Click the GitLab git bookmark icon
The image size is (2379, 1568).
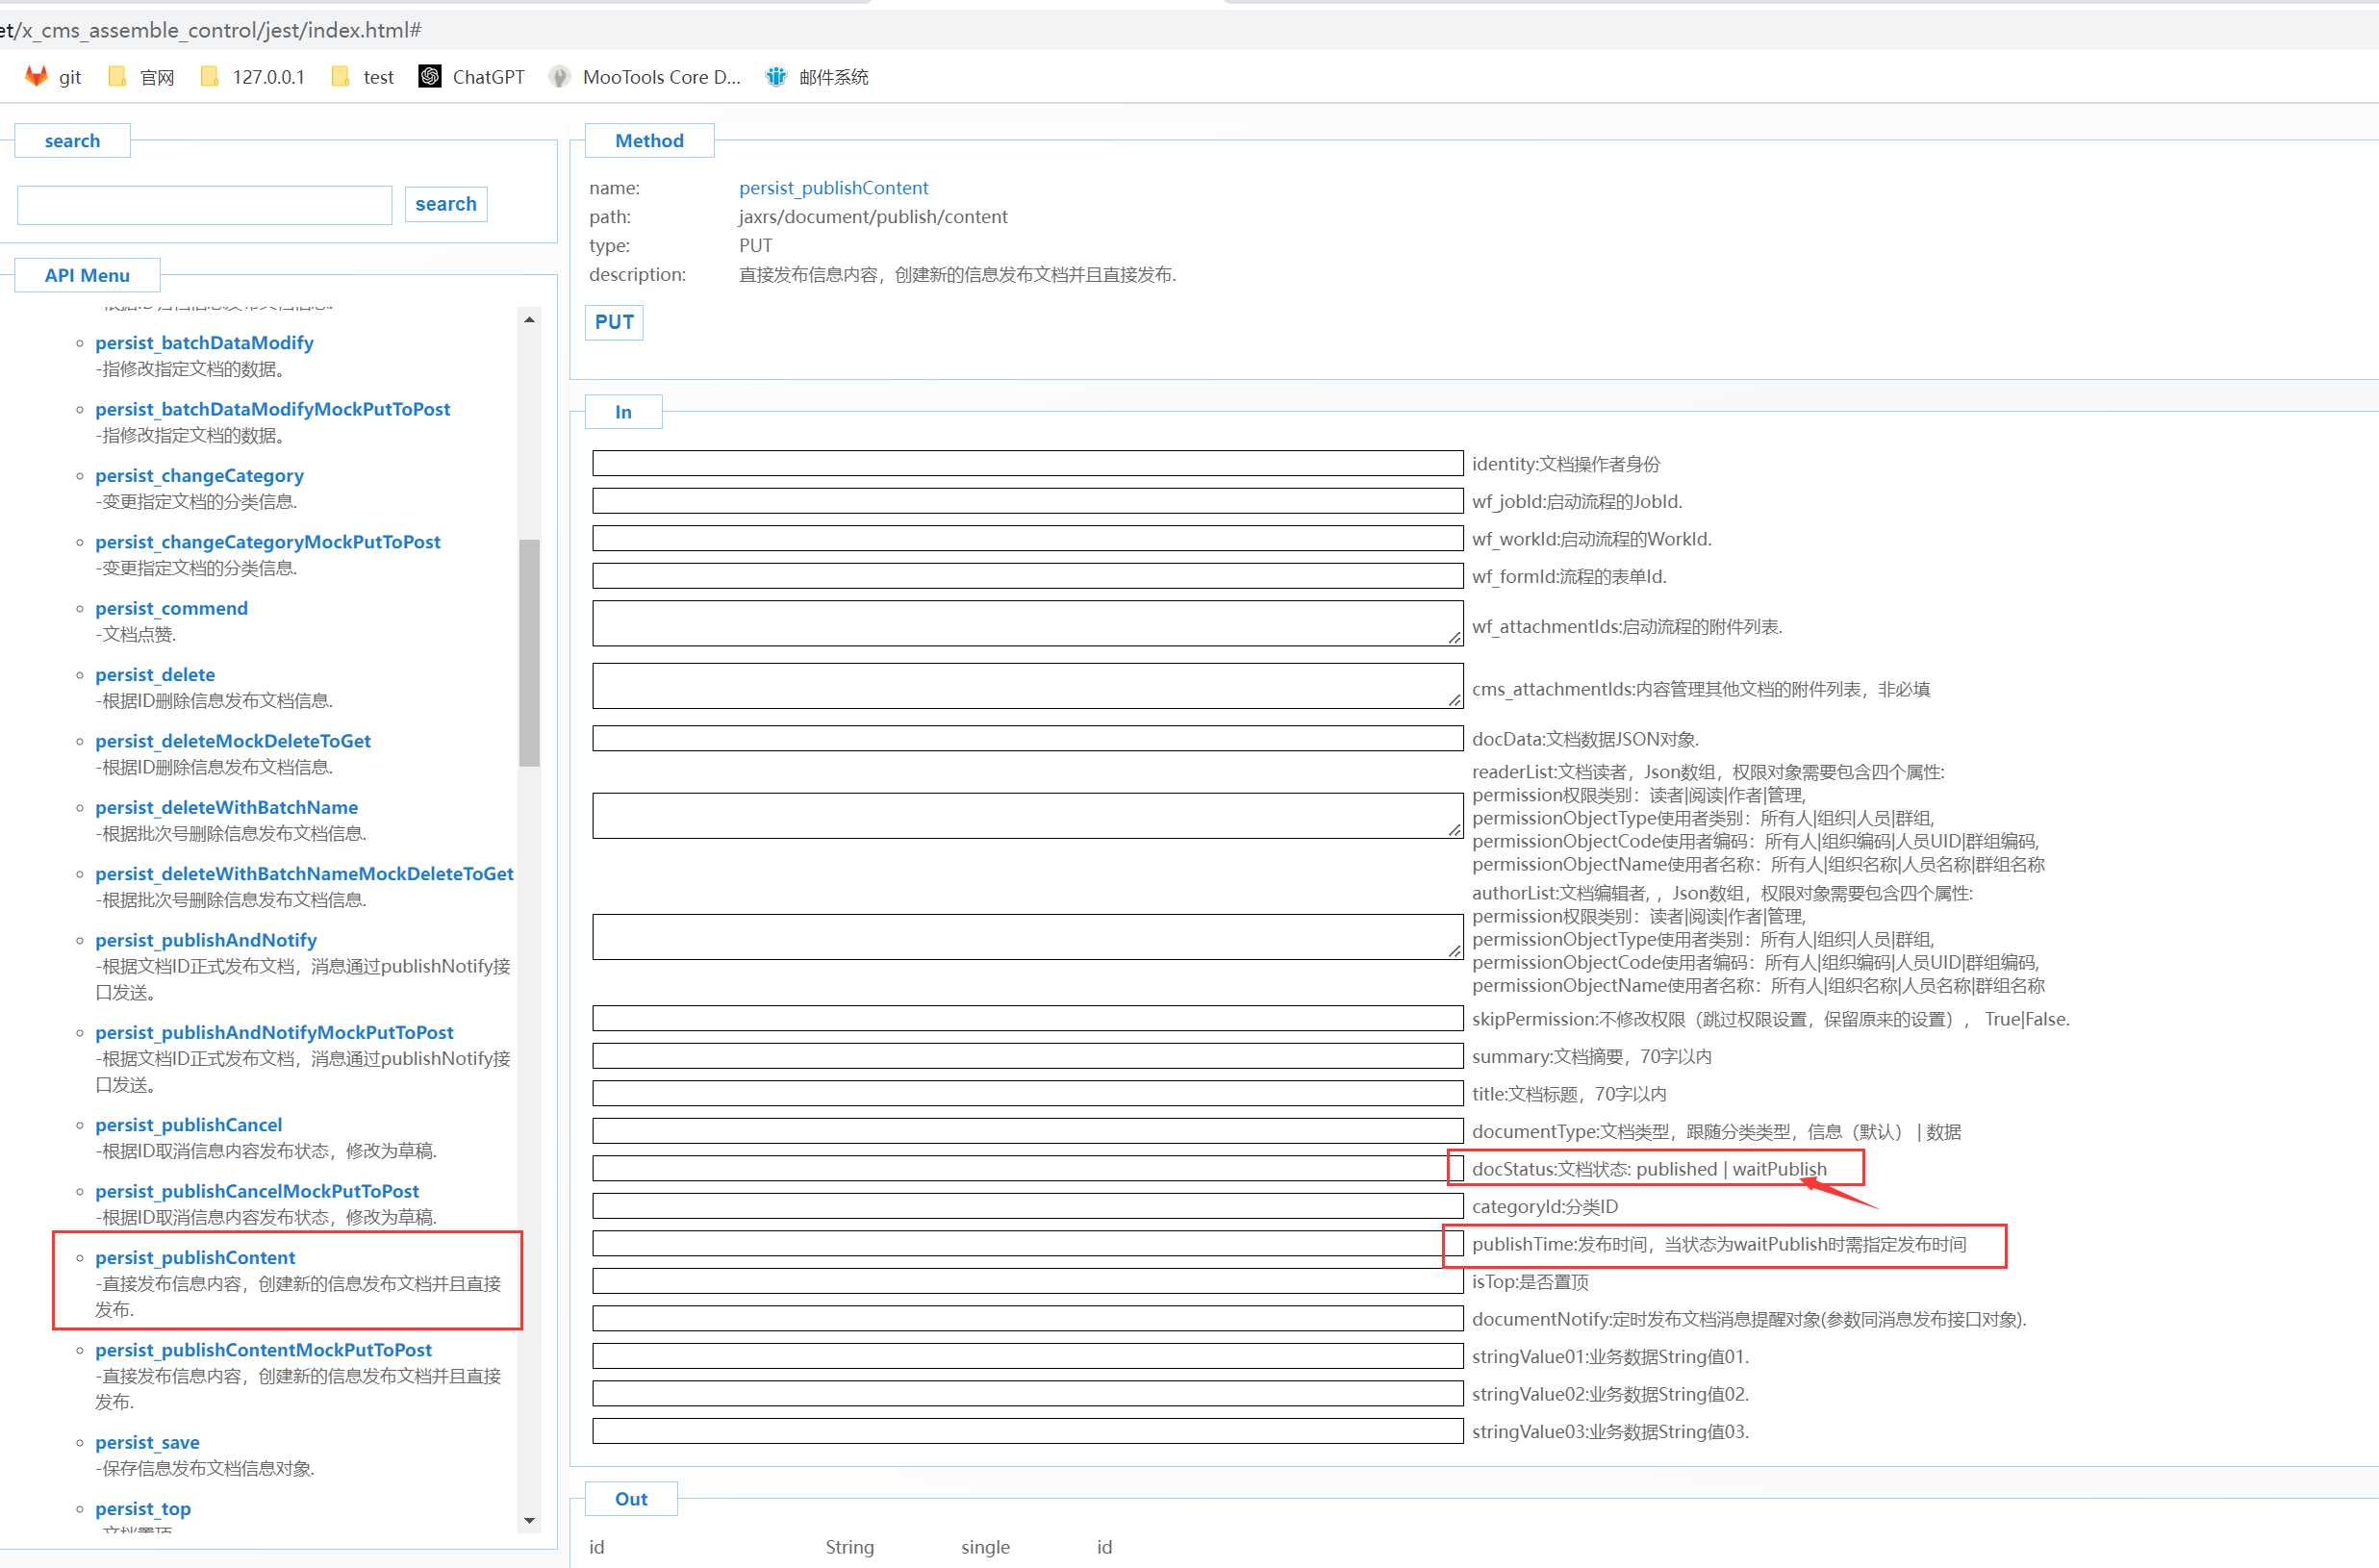(x=36, y=77)
